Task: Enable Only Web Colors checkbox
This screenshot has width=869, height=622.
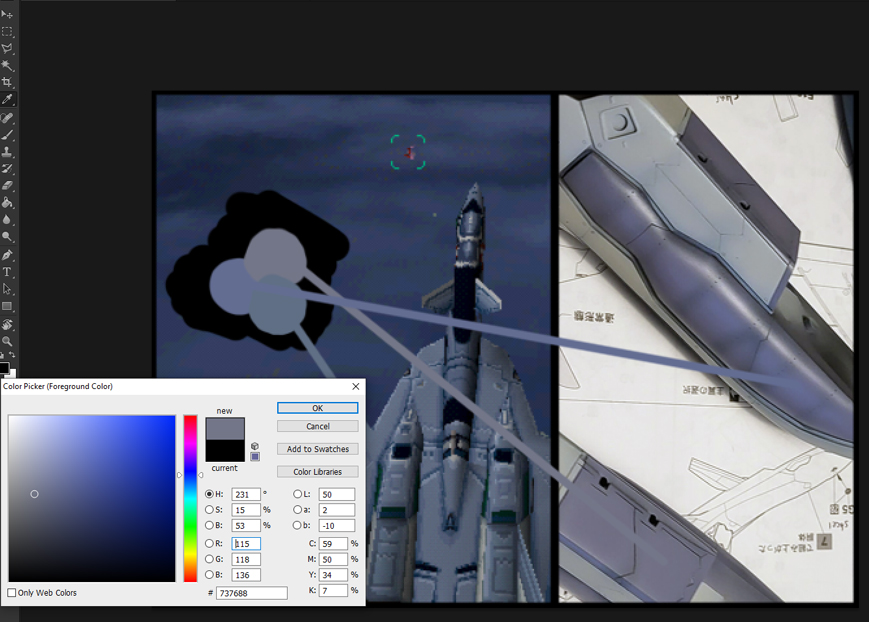Action: 12,593
